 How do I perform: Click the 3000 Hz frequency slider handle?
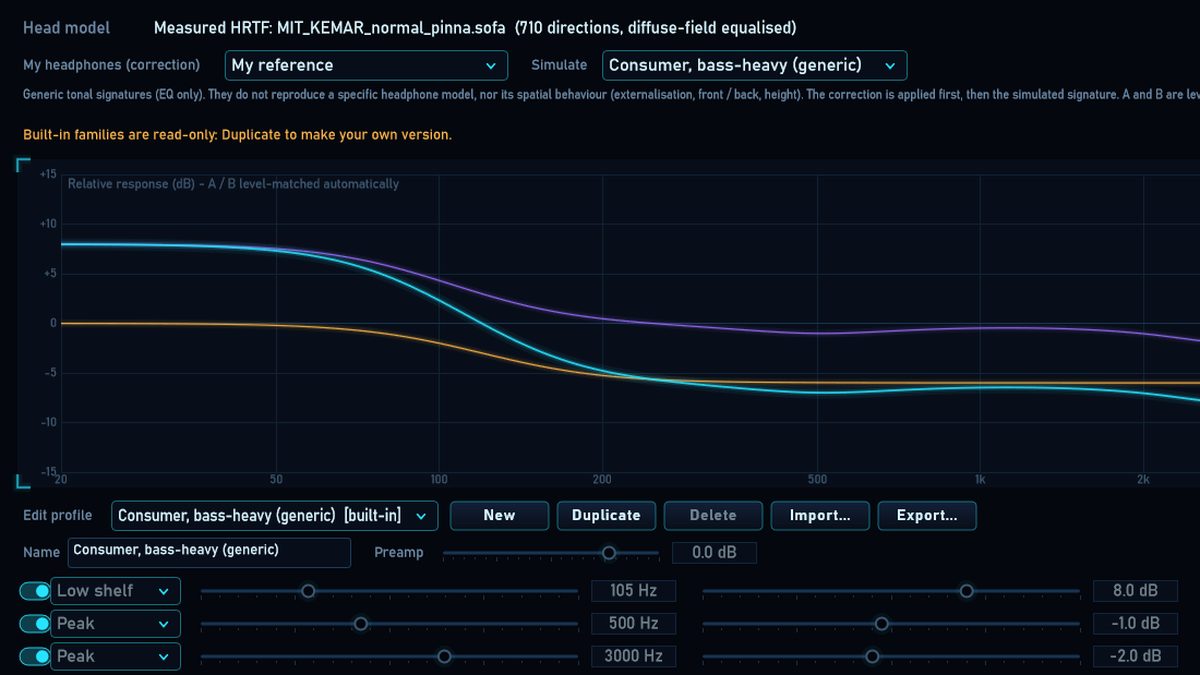point(444,657)
